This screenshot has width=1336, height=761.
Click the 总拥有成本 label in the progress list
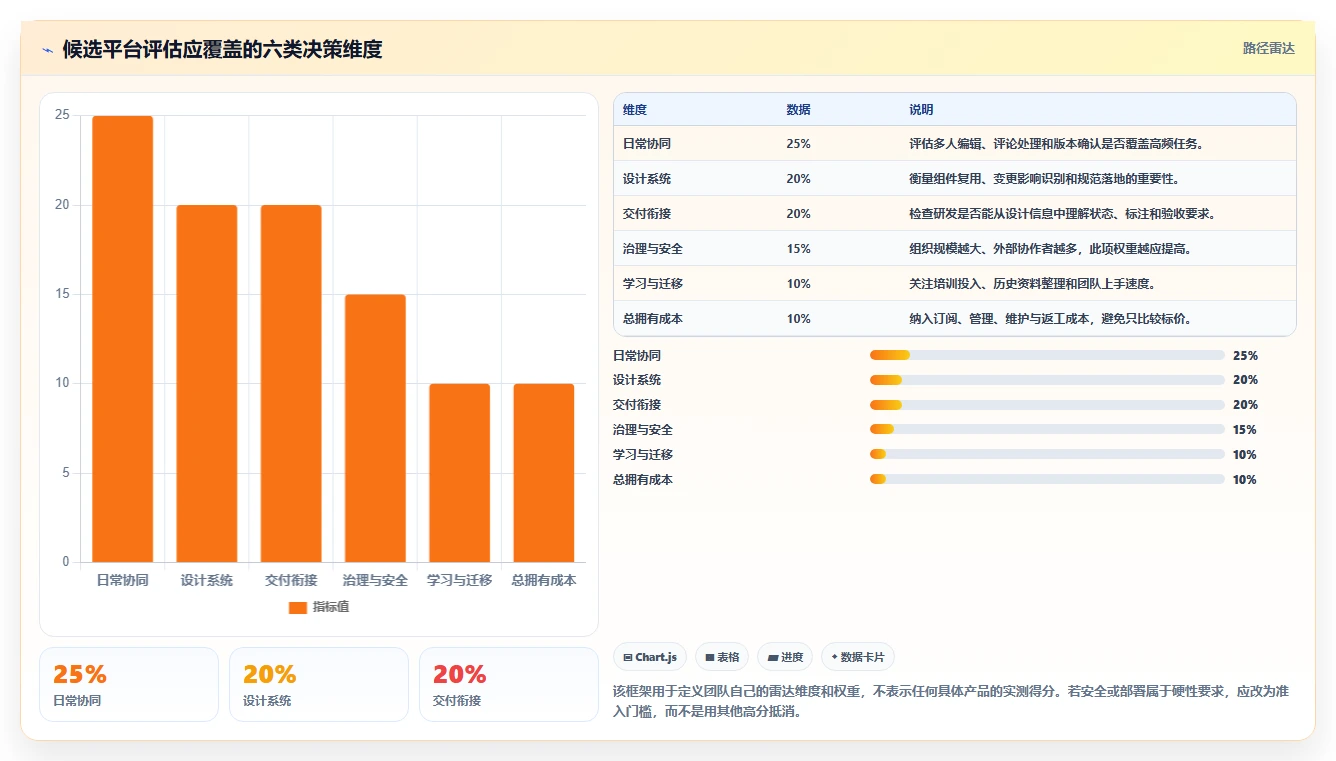[643, 480]
